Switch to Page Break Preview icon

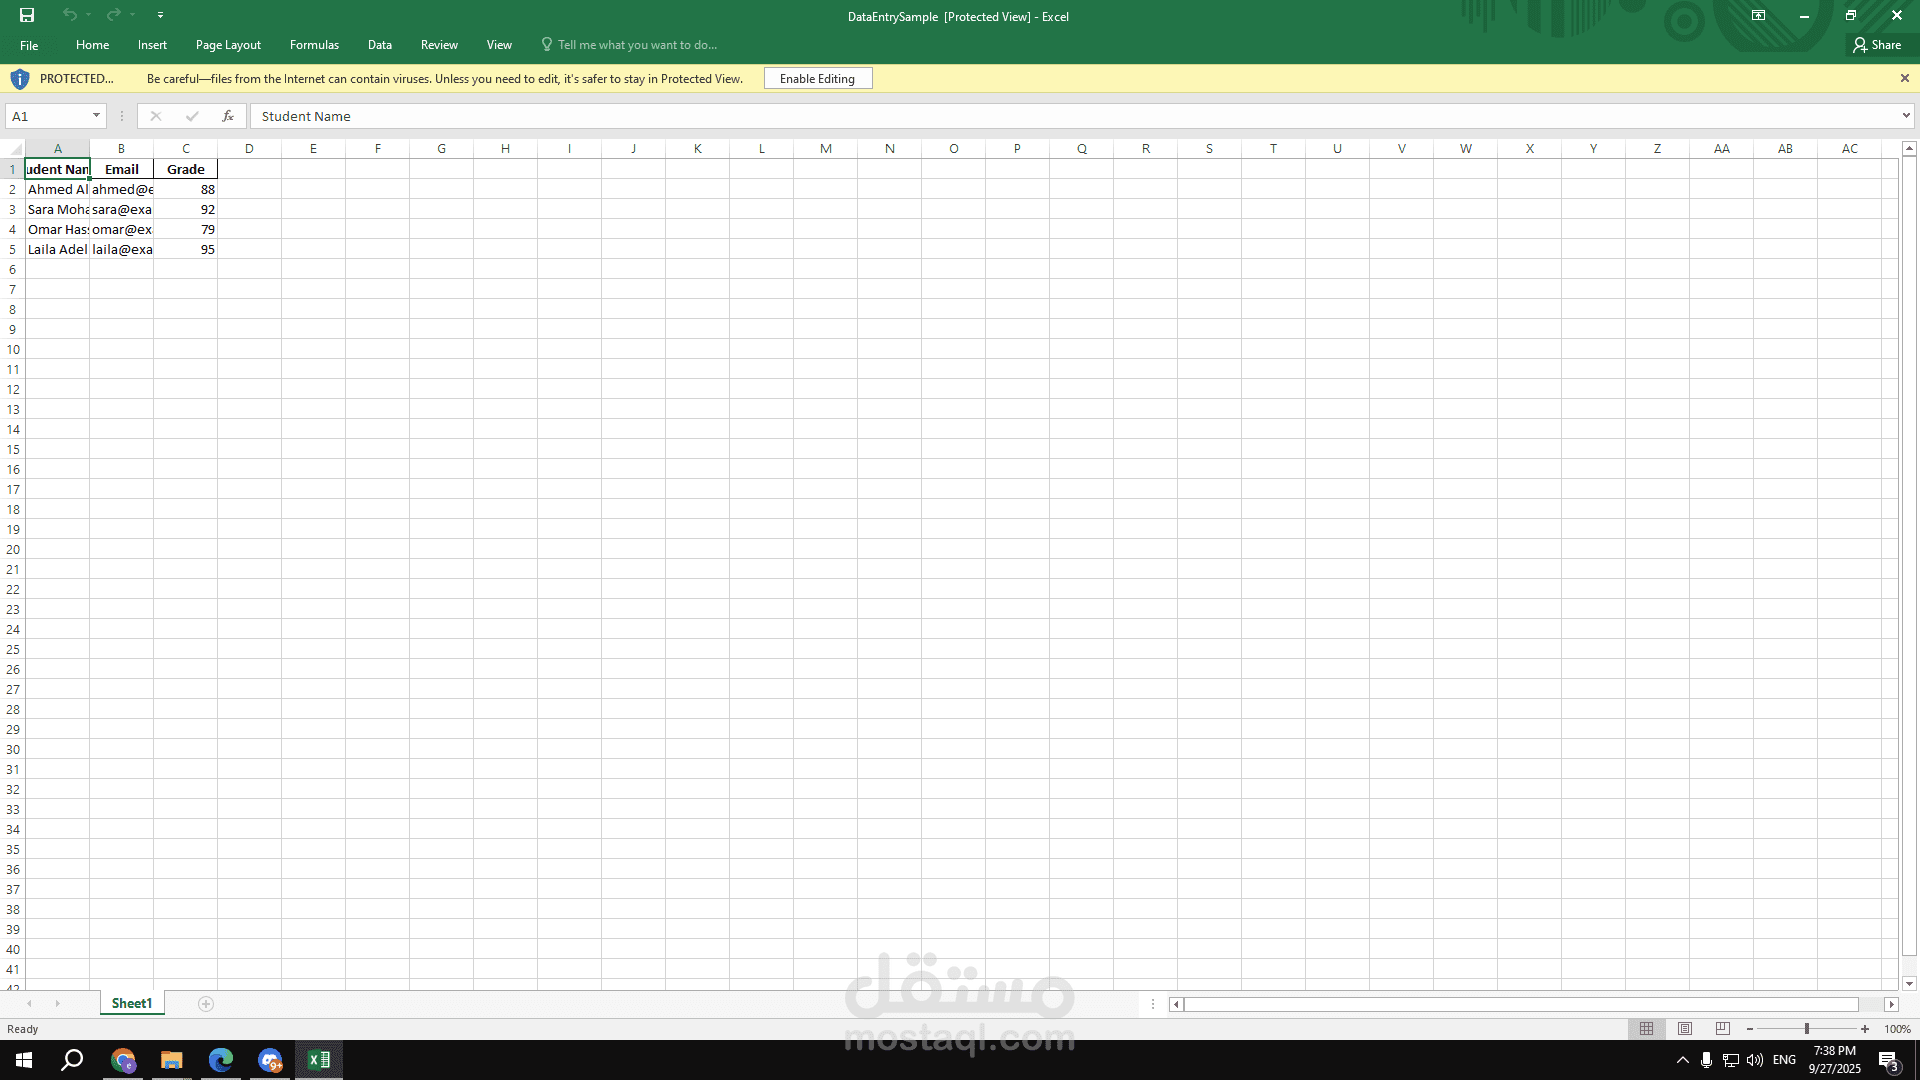1722,1029
